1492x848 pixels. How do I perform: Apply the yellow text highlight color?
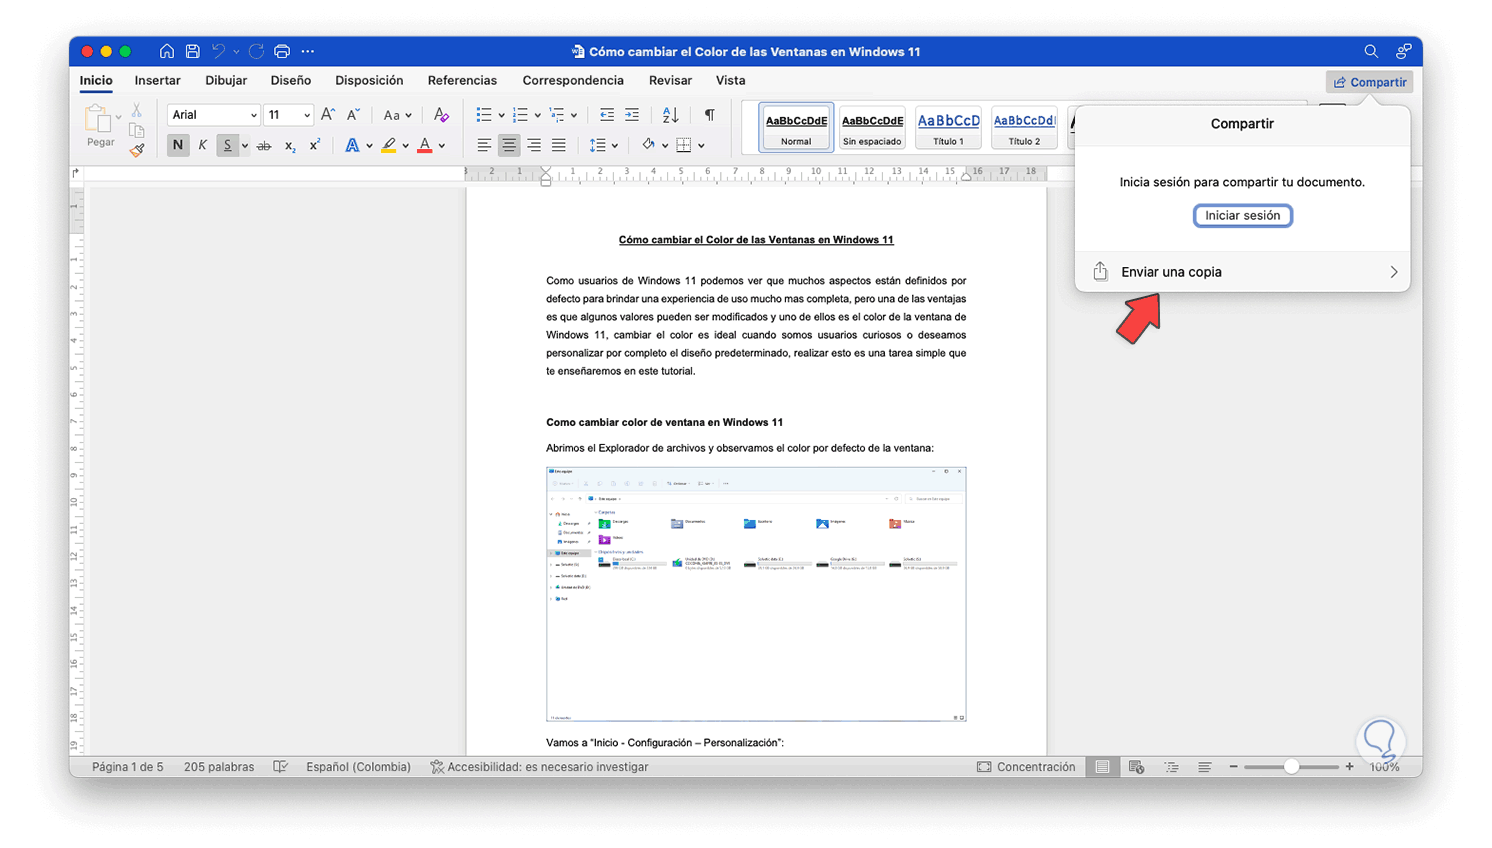[x=389, y=146]
